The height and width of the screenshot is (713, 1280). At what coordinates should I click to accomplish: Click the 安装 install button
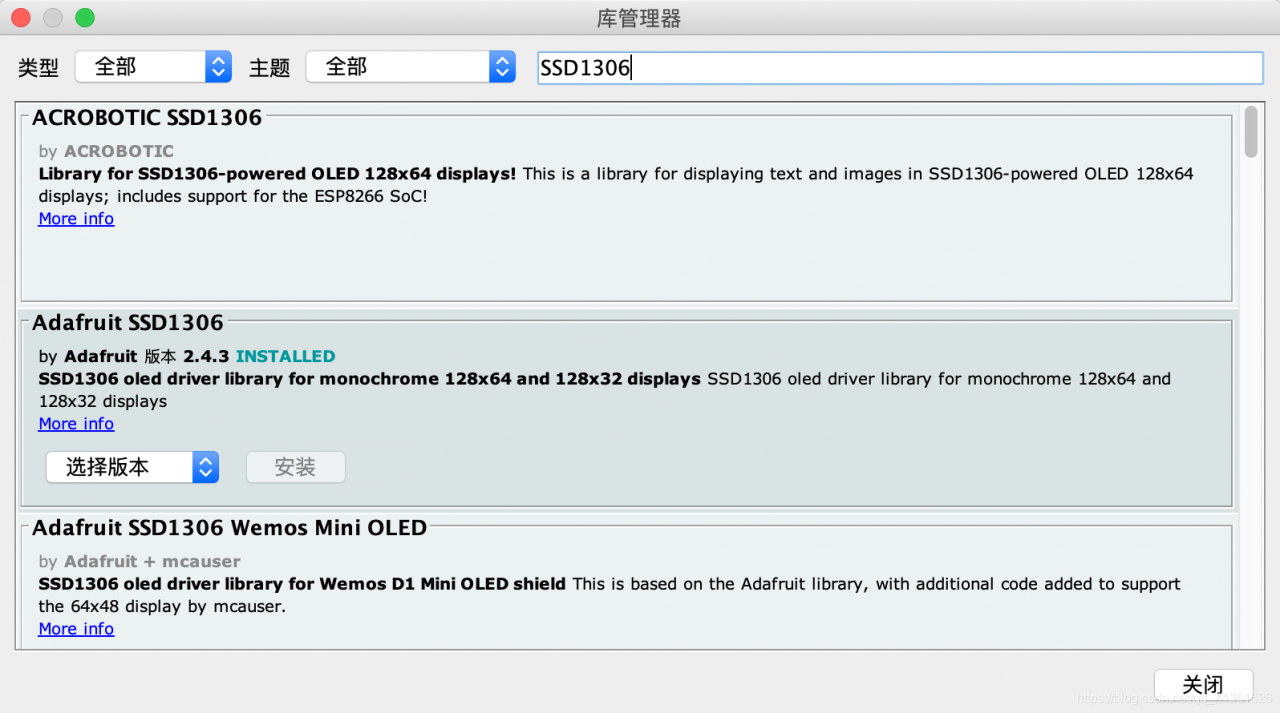coord(296,467)
